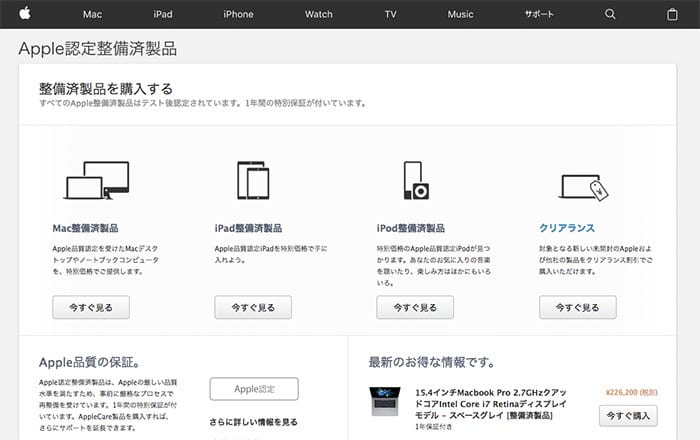Click the Mac desktop and laptop icon
This screenshot has width=700, height=440.
(97, 180)
